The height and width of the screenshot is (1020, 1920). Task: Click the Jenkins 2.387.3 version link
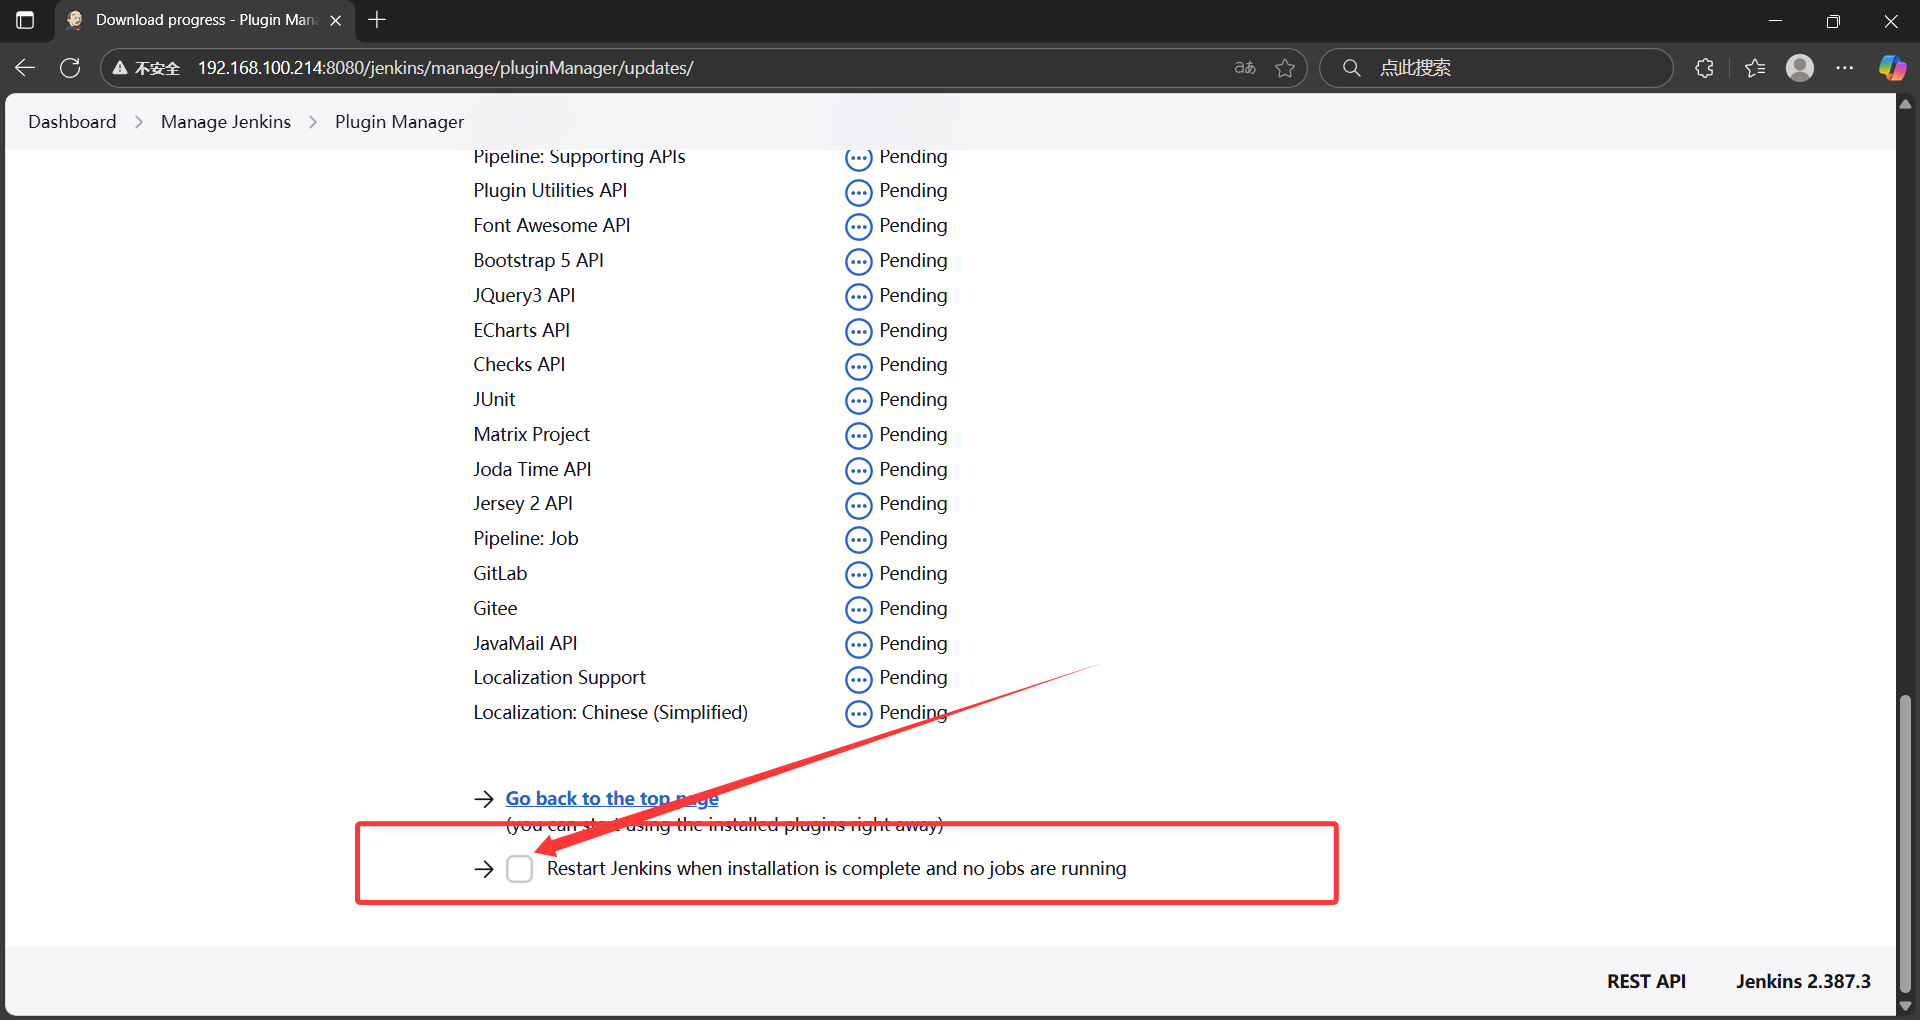pos(1803,981)
